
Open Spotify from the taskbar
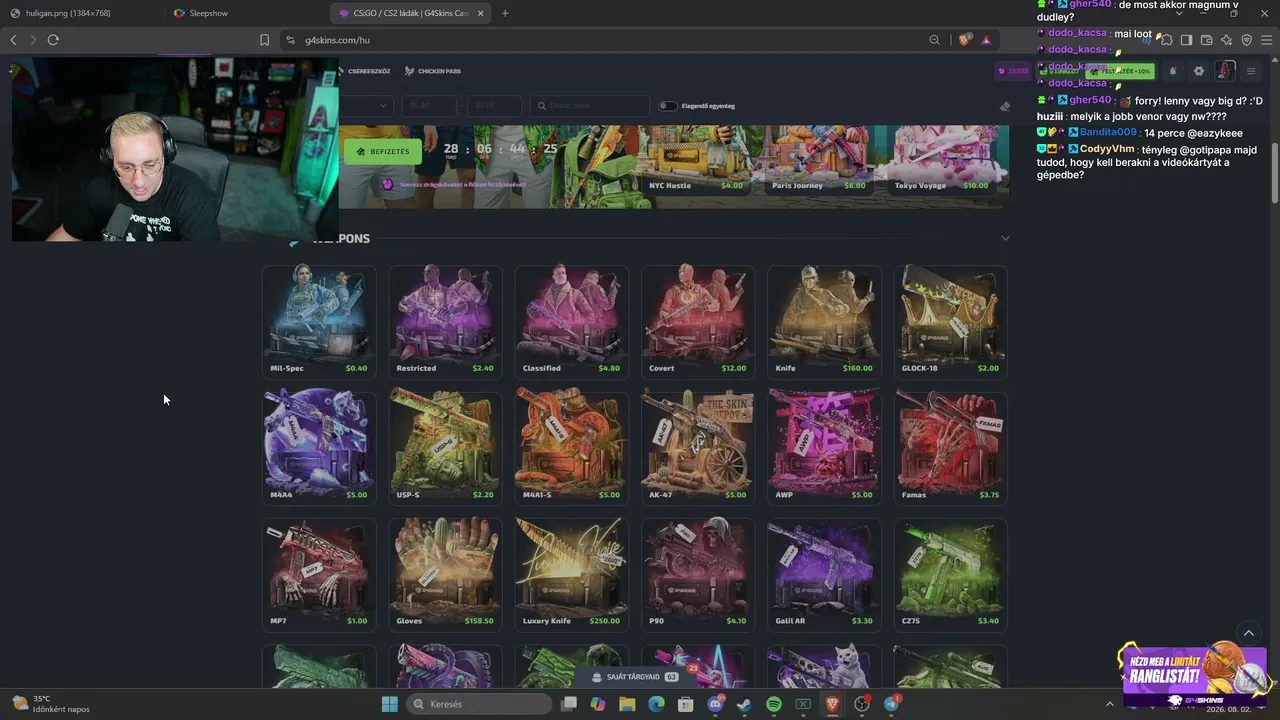point(774,704)
